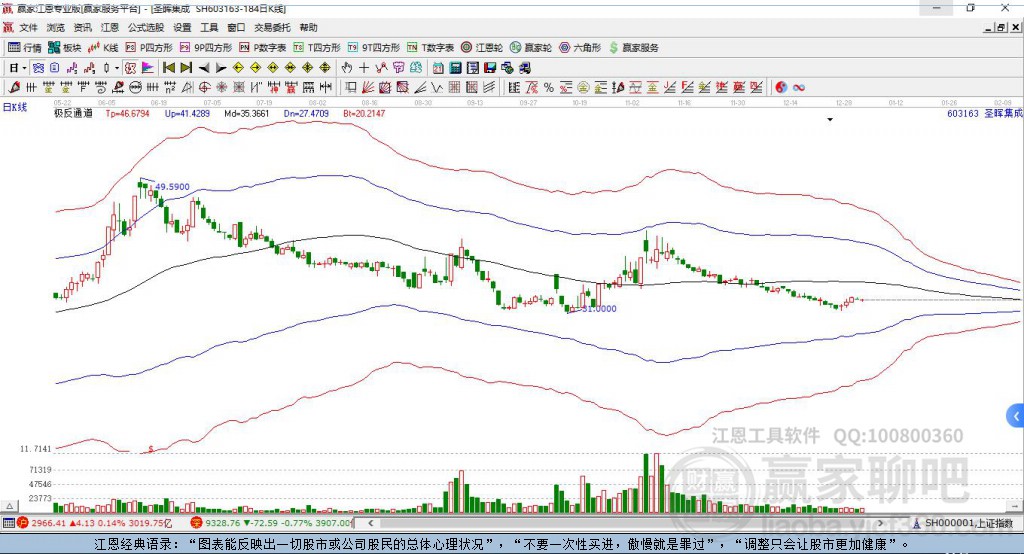The width and height of the screenshot is (1024, 554).
Task: Click the red-blue yin-yang icon
Action: point(781,88)
